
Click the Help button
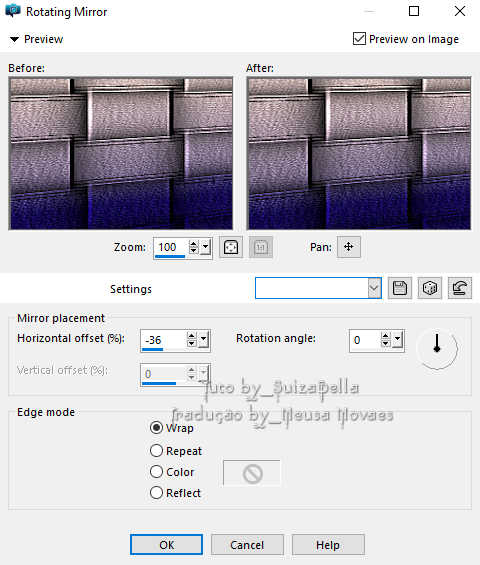[x=328, y=545]
